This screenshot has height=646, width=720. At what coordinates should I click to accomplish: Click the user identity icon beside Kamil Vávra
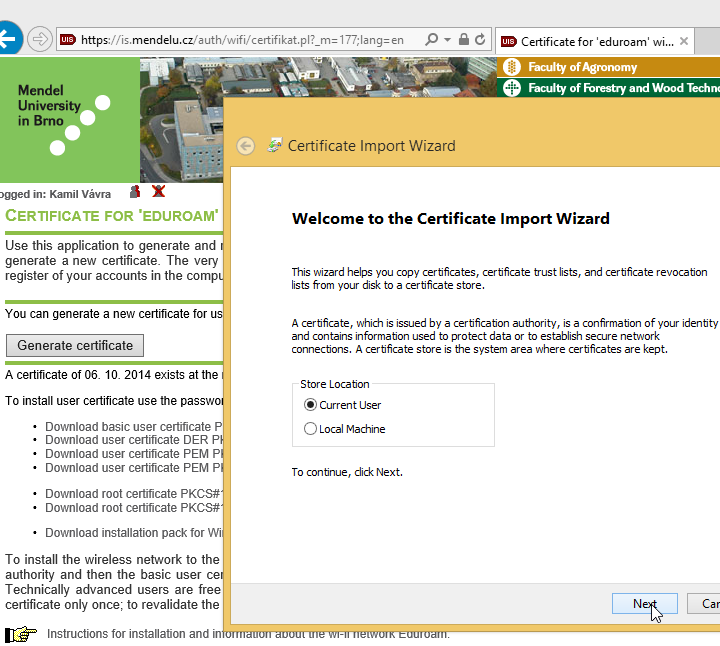(x=135, y=191)
